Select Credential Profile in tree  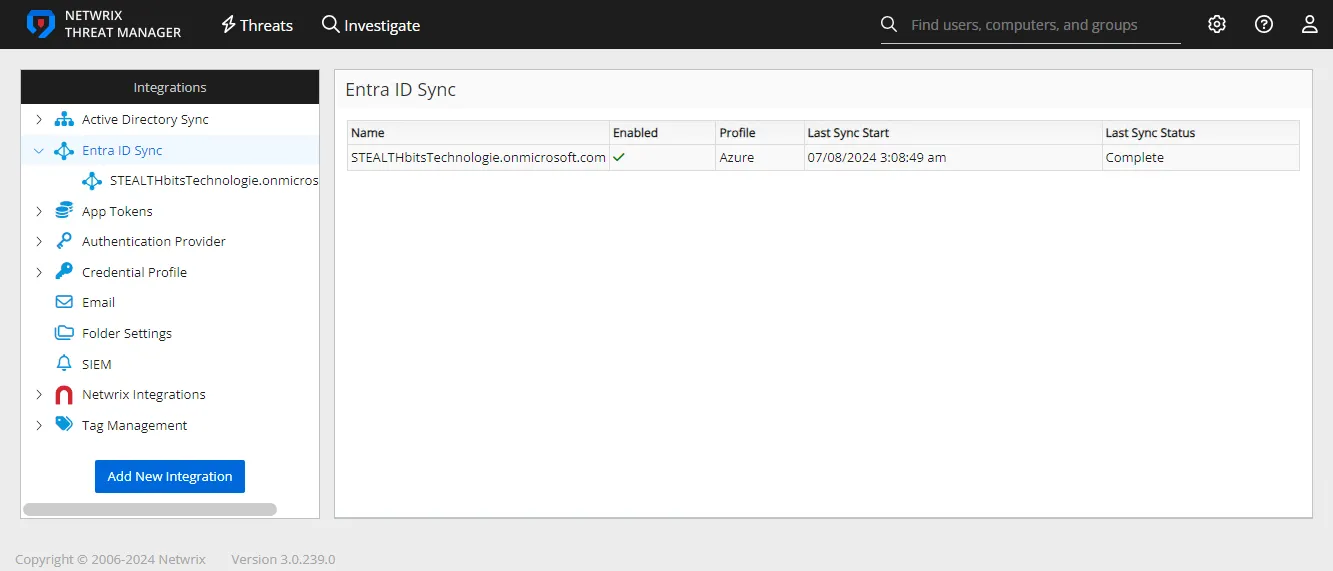coord(134,272)
